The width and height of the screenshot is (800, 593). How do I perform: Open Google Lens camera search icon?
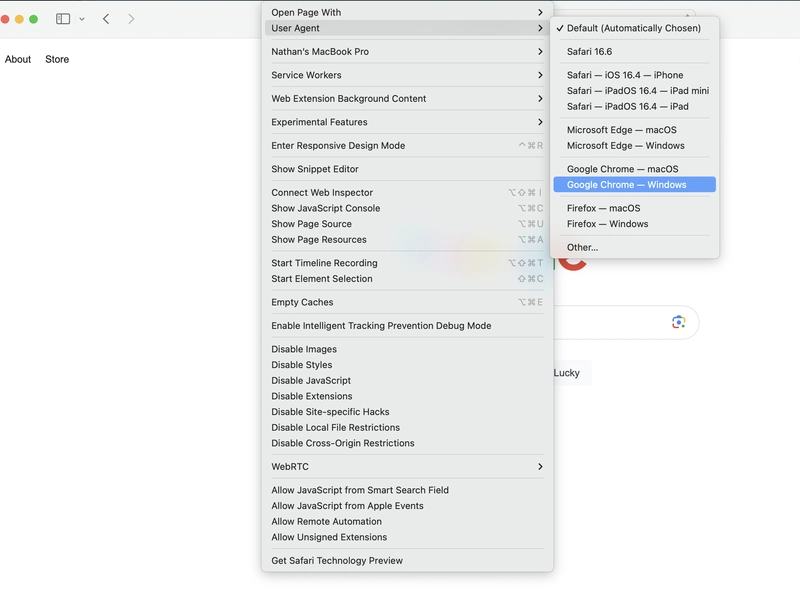pyautogui.click(x=678, y=322)
